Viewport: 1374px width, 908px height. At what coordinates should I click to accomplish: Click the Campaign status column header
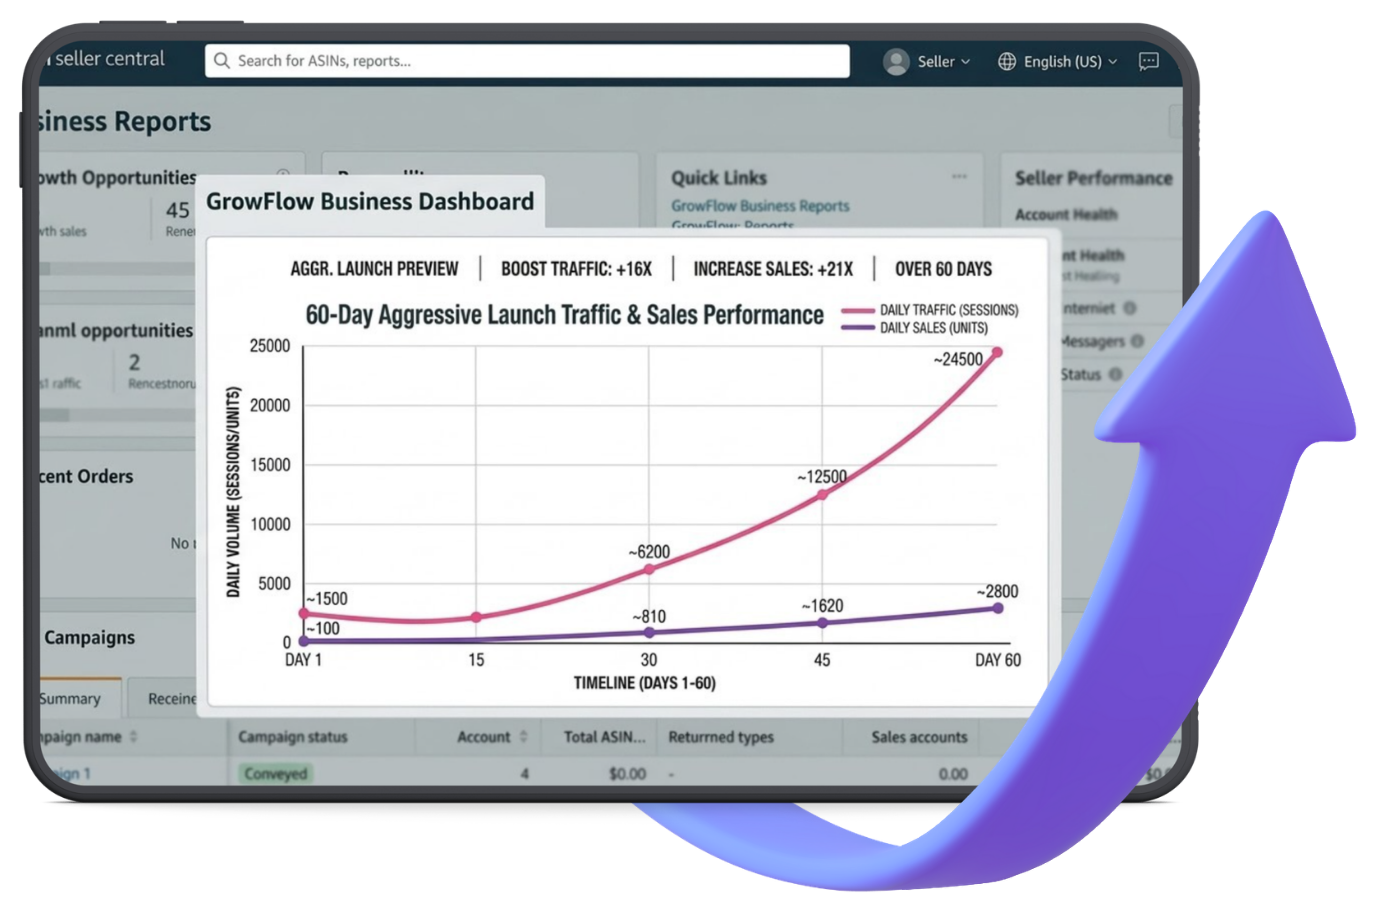tap(293, 737)
